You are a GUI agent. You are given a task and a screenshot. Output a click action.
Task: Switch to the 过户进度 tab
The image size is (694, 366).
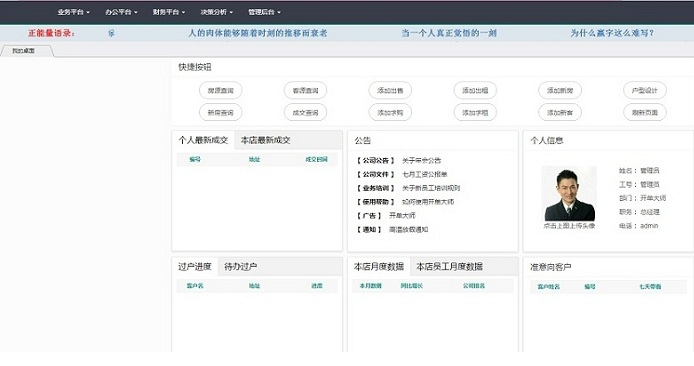pos(195,267)
